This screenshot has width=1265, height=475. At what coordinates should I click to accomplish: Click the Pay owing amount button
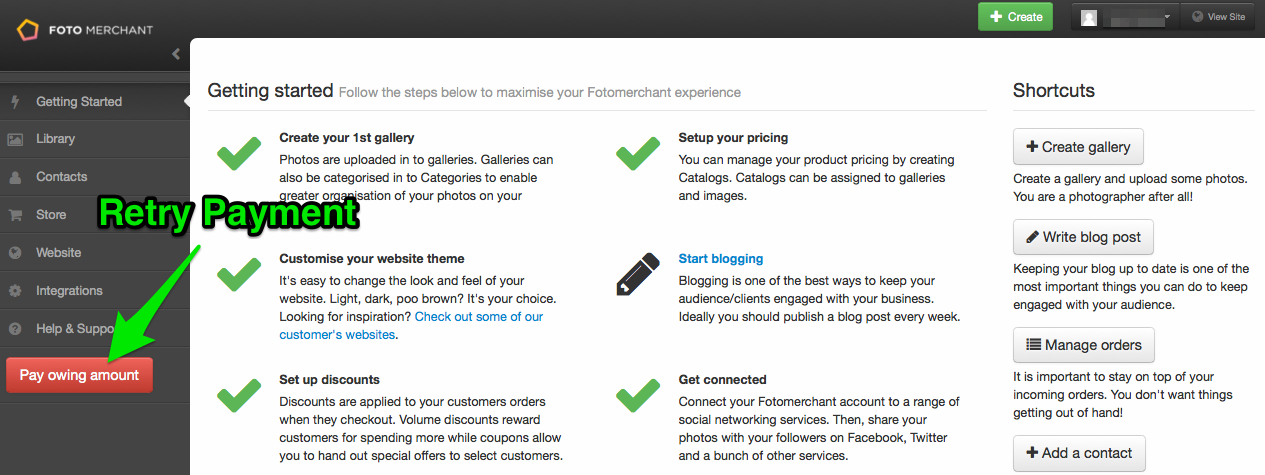click(80, 375)
